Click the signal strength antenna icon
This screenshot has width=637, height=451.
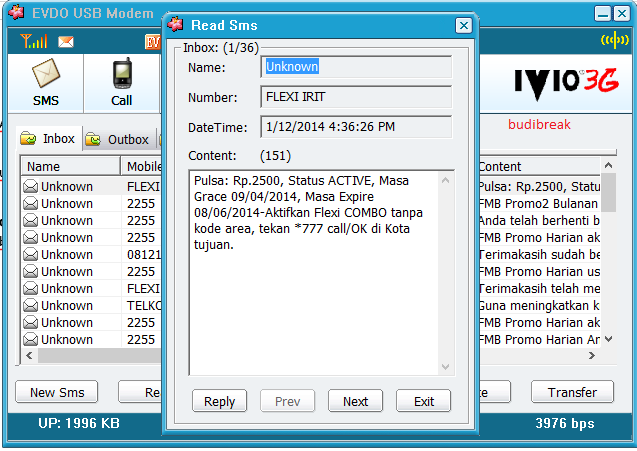pyautogui.click(x=34, y=41)
